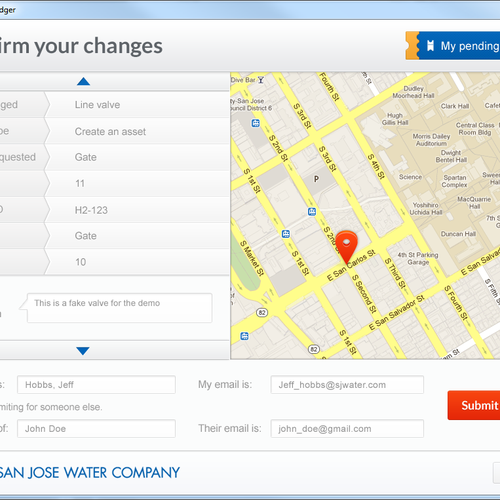Open the My pending requests button
Image resolution: width=500 pixels, height=500 pixels.
[x=453, y=46]
